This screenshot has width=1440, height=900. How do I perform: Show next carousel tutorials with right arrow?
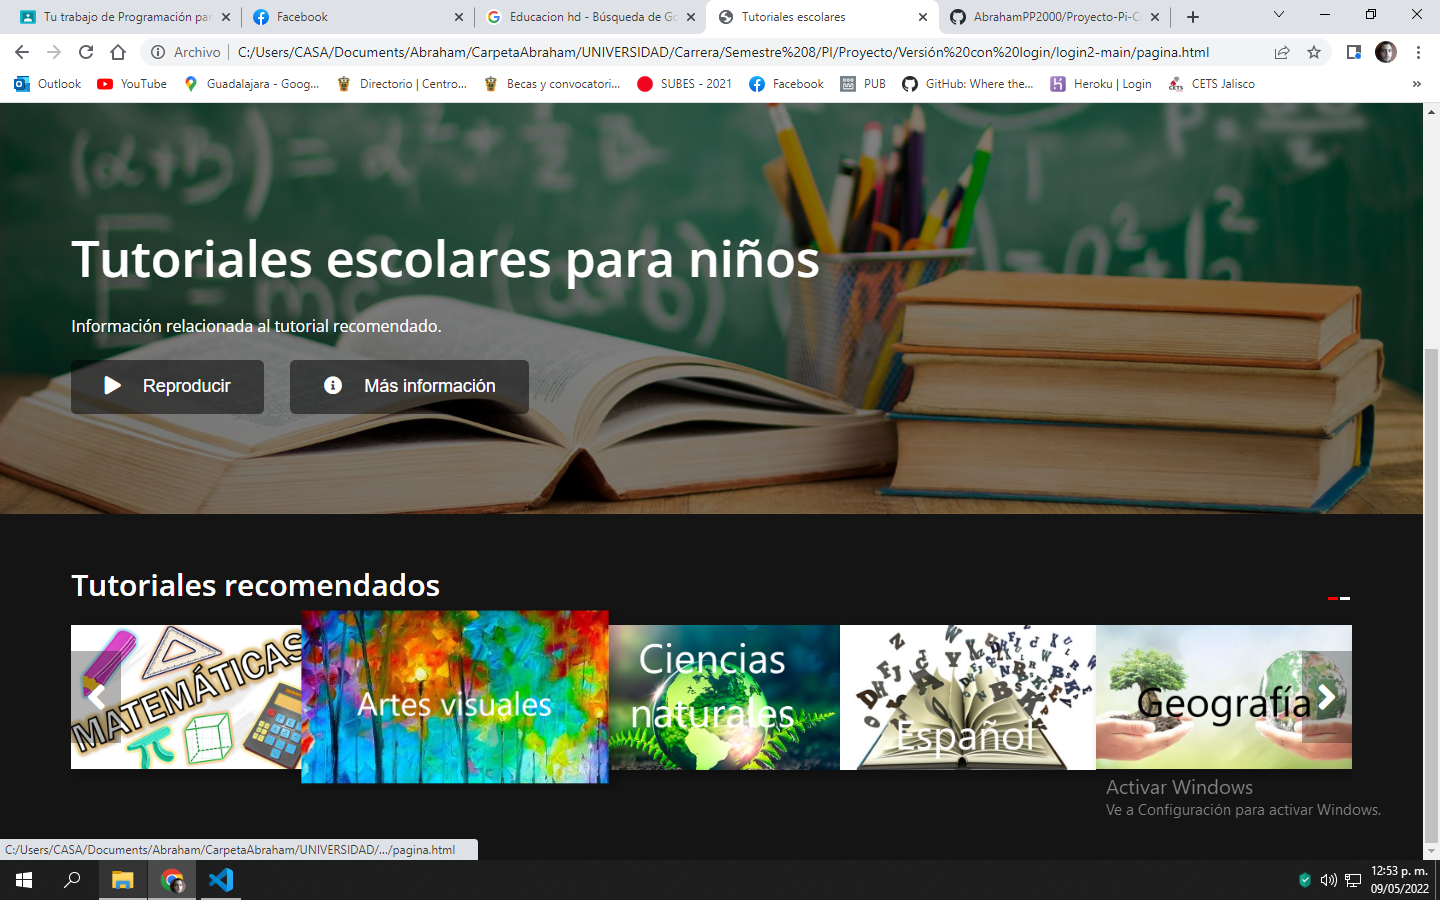click(x=1327, y=697)
